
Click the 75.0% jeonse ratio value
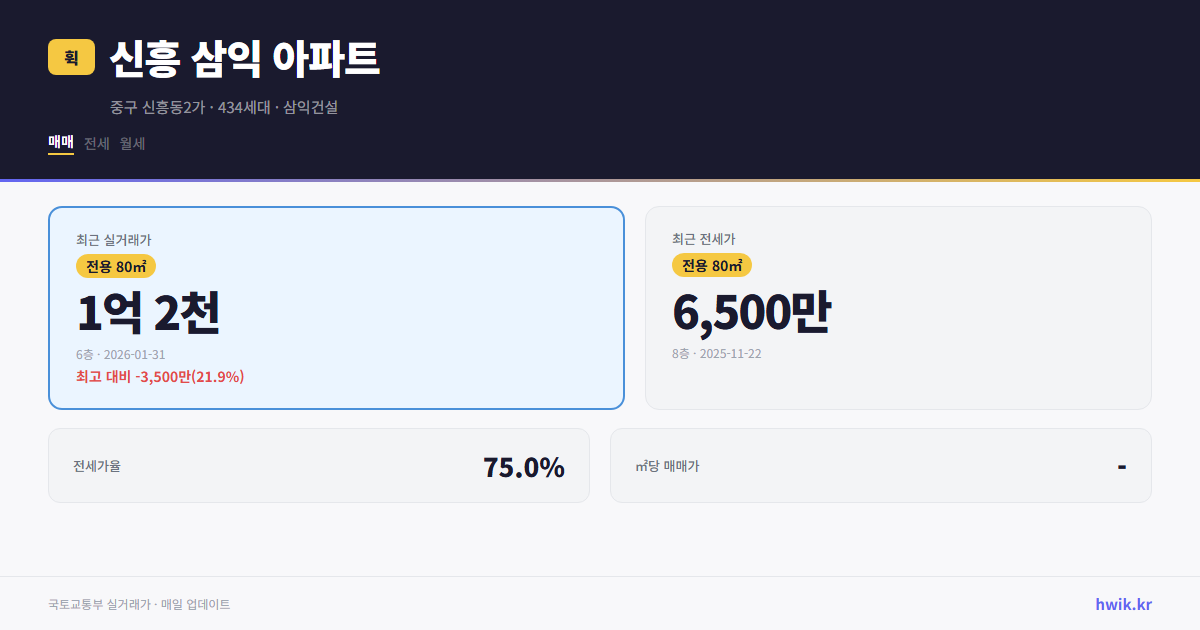523,465
